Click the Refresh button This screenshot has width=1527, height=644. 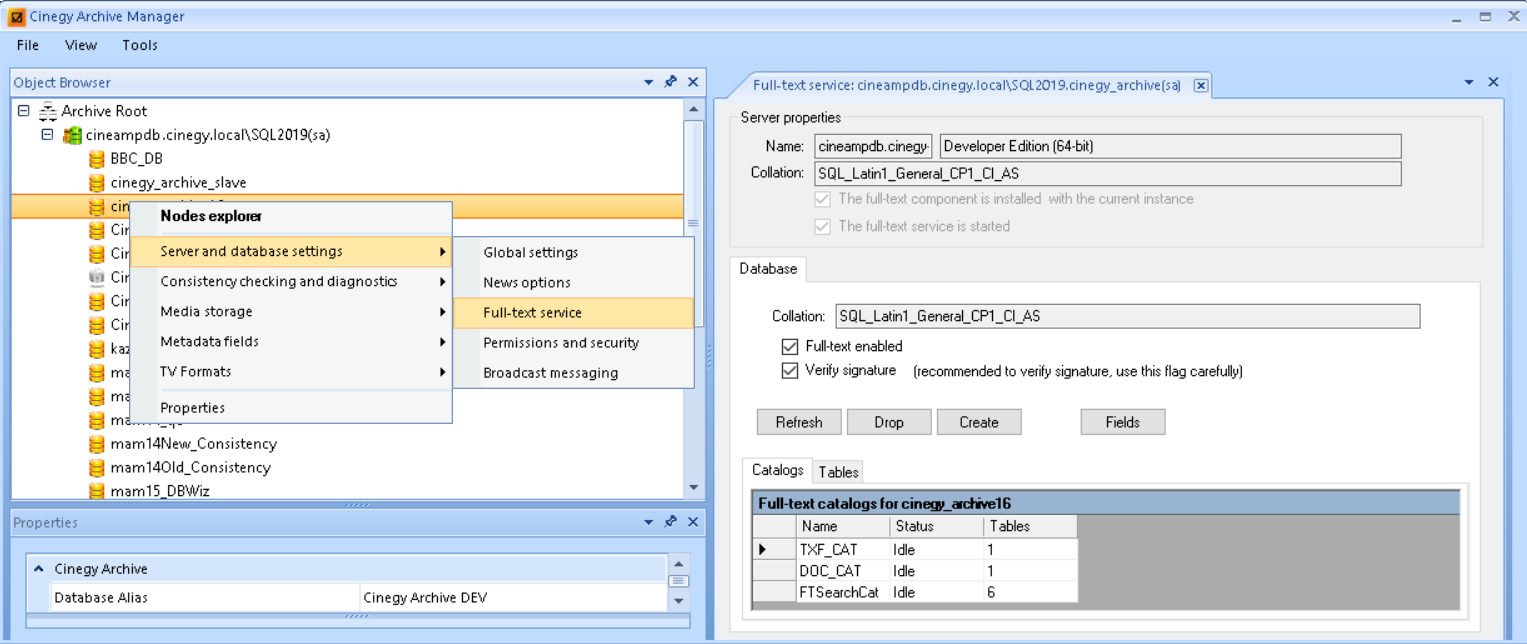point(799,422)
